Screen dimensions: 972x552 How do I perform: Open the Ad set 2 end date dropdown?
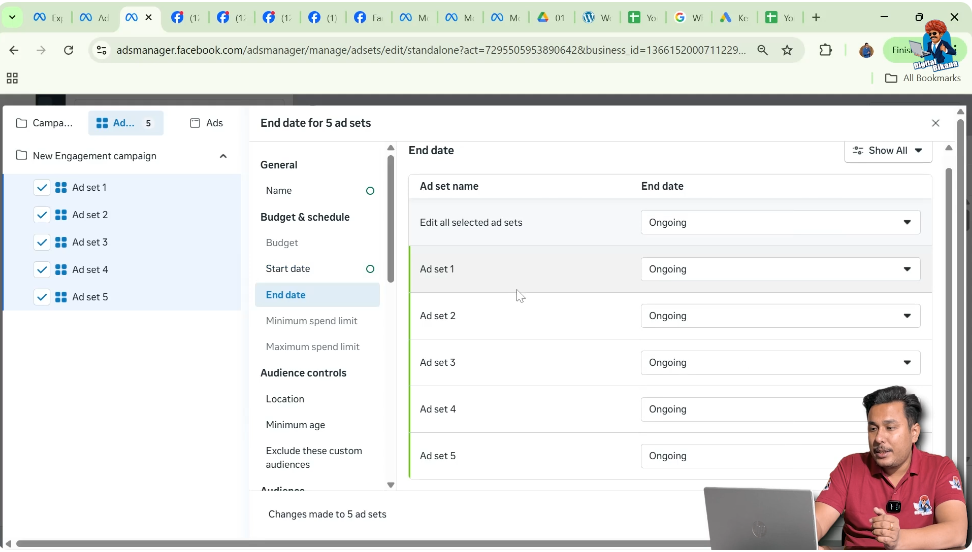coord(780,316)
